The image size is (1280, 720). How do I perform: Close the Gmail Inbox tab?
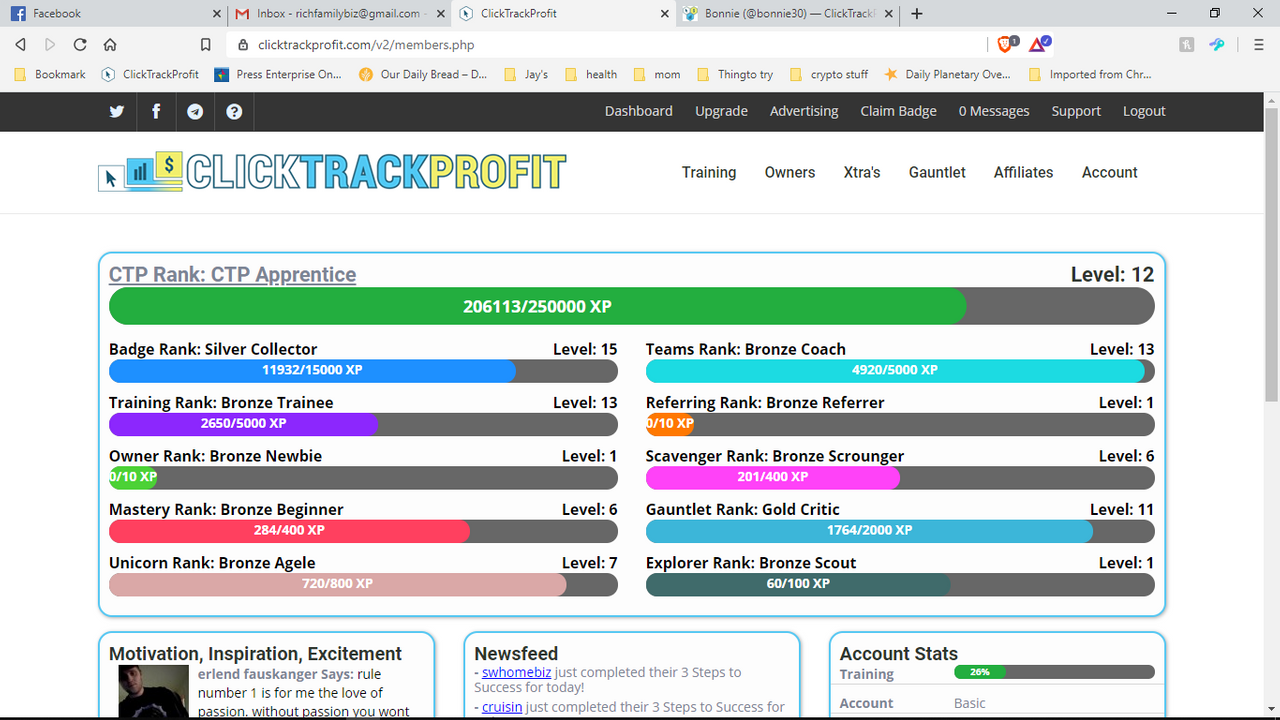pos(441,14)
